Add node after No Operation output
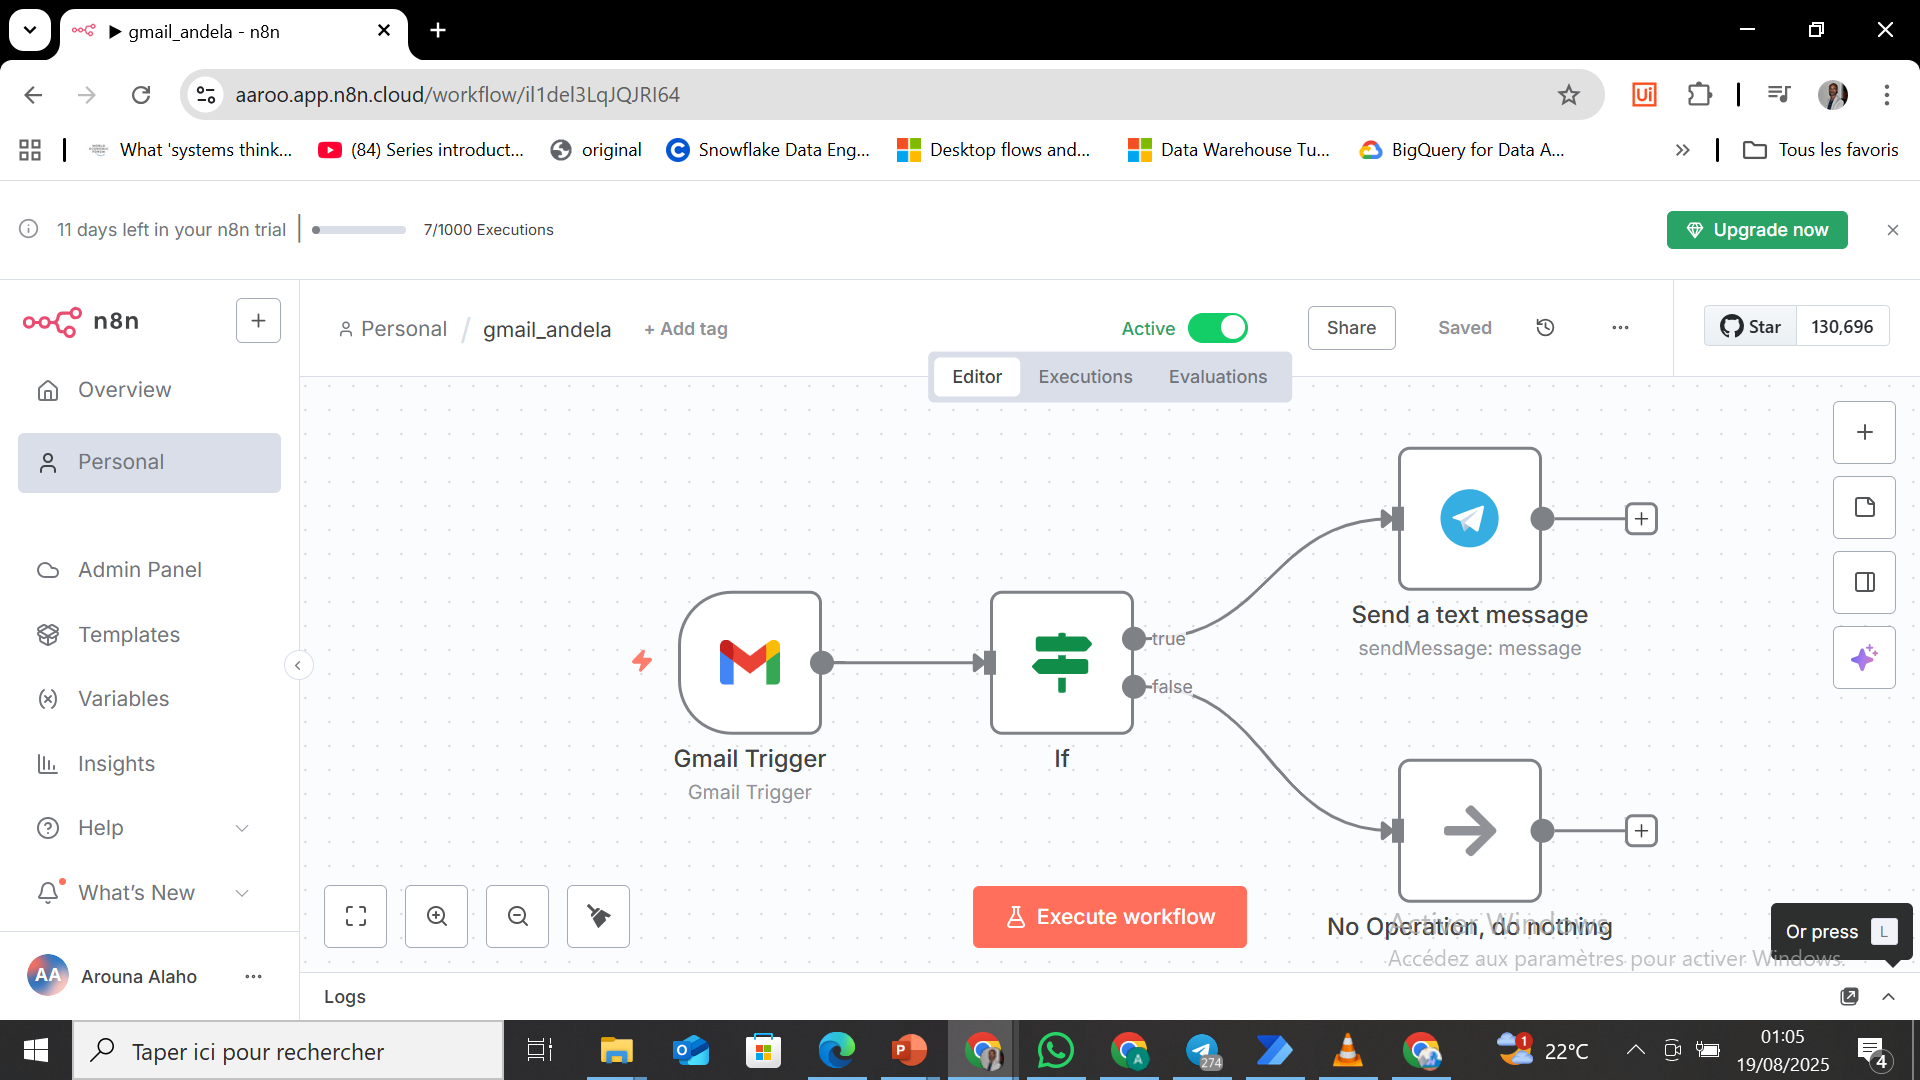Viewport: 1920px width, 1080px height. coord(1641,831)
